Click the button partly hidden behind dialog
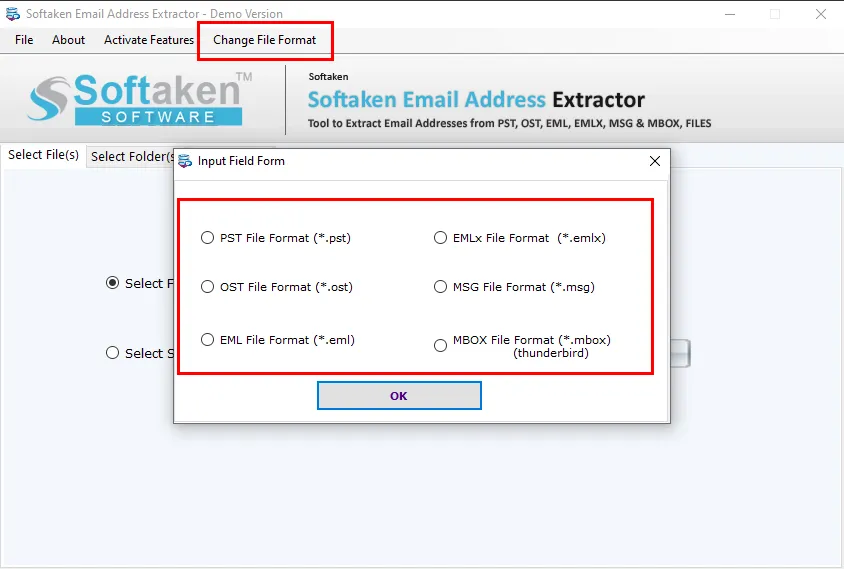This screenshot has width=844, height=569. pos(680,353)
